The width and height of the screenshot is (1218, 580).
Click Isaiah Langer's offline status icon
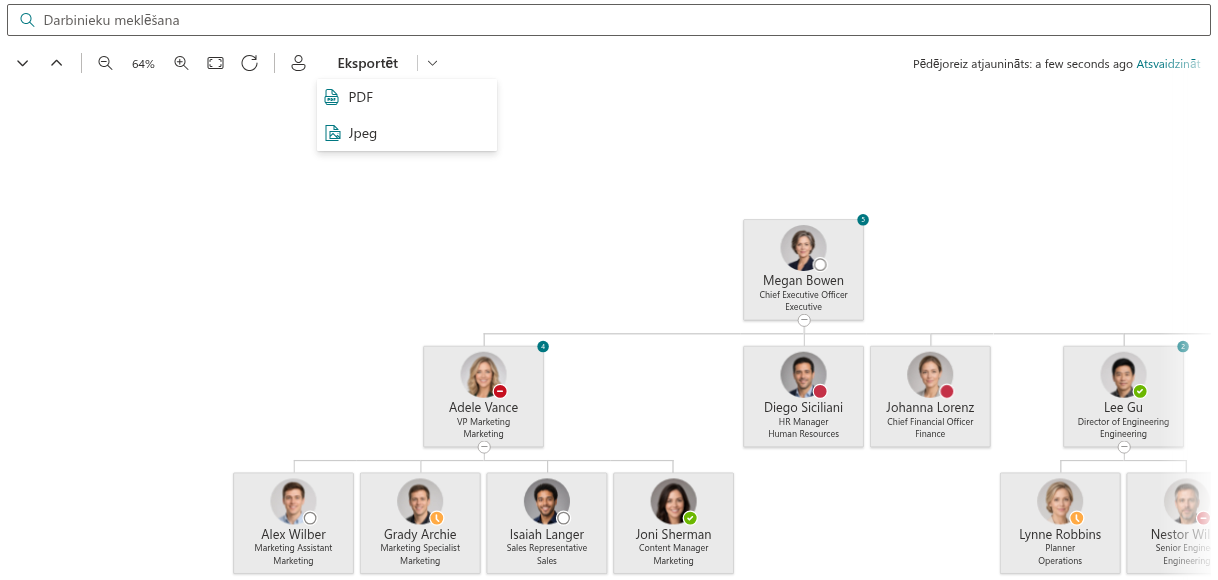pyautogui.click(x=563, y=518)
